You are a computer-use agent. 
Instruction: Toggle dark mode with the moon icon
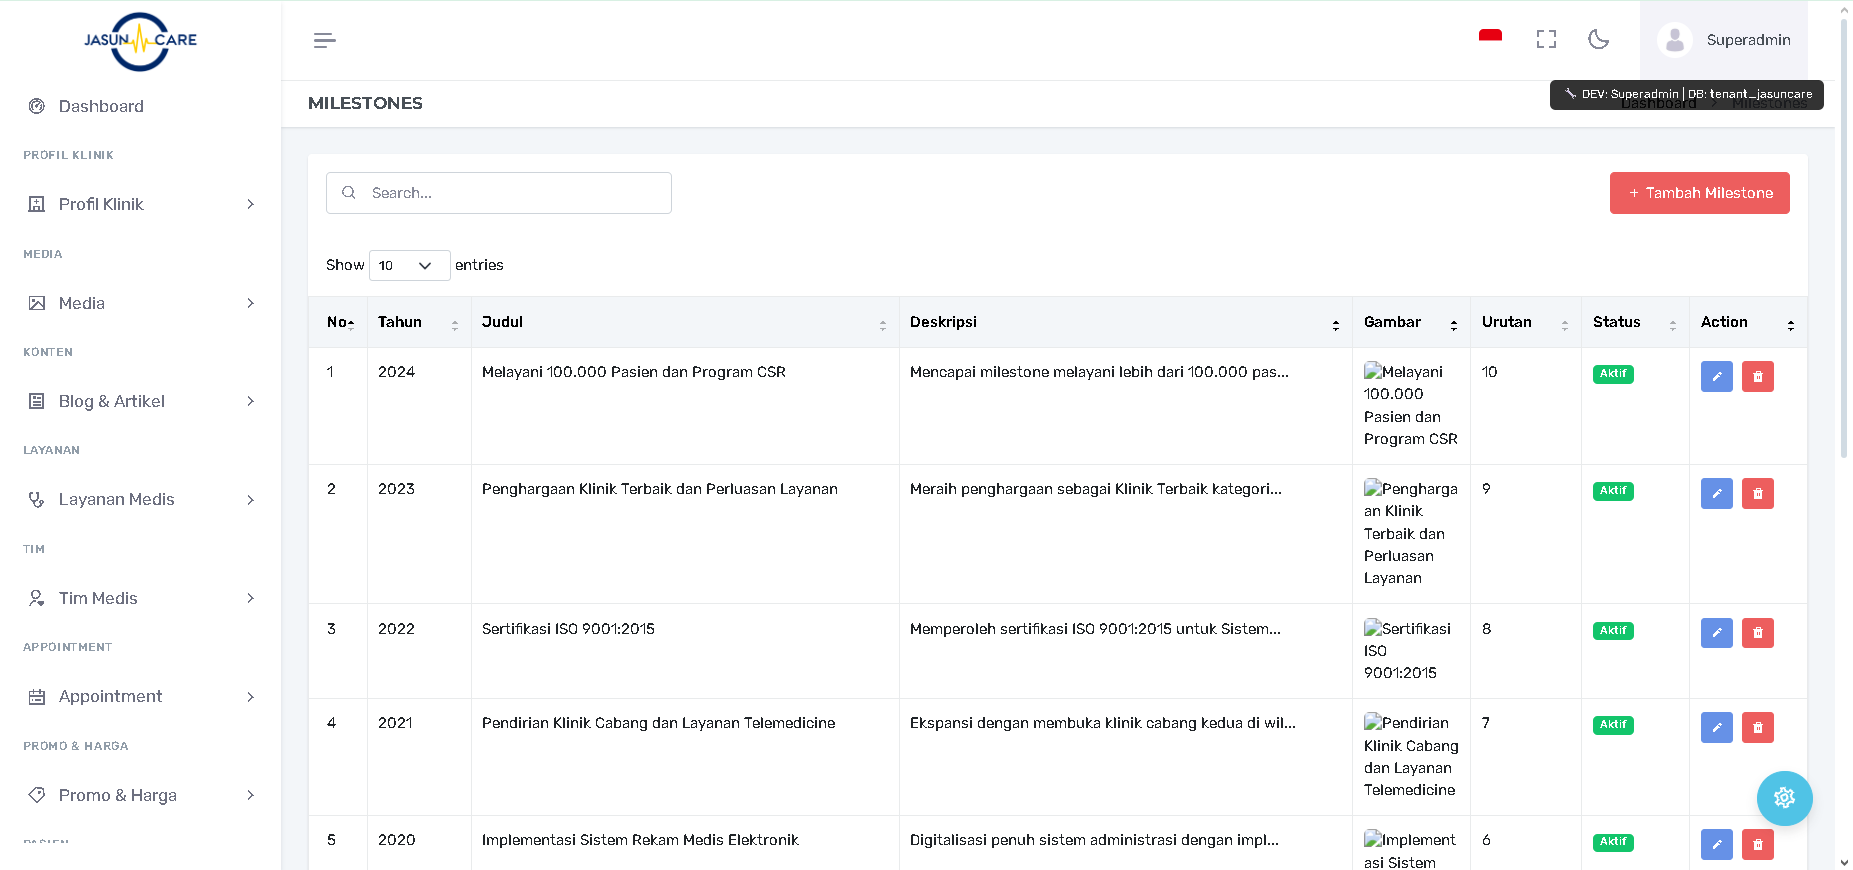tap(1598, 39)
